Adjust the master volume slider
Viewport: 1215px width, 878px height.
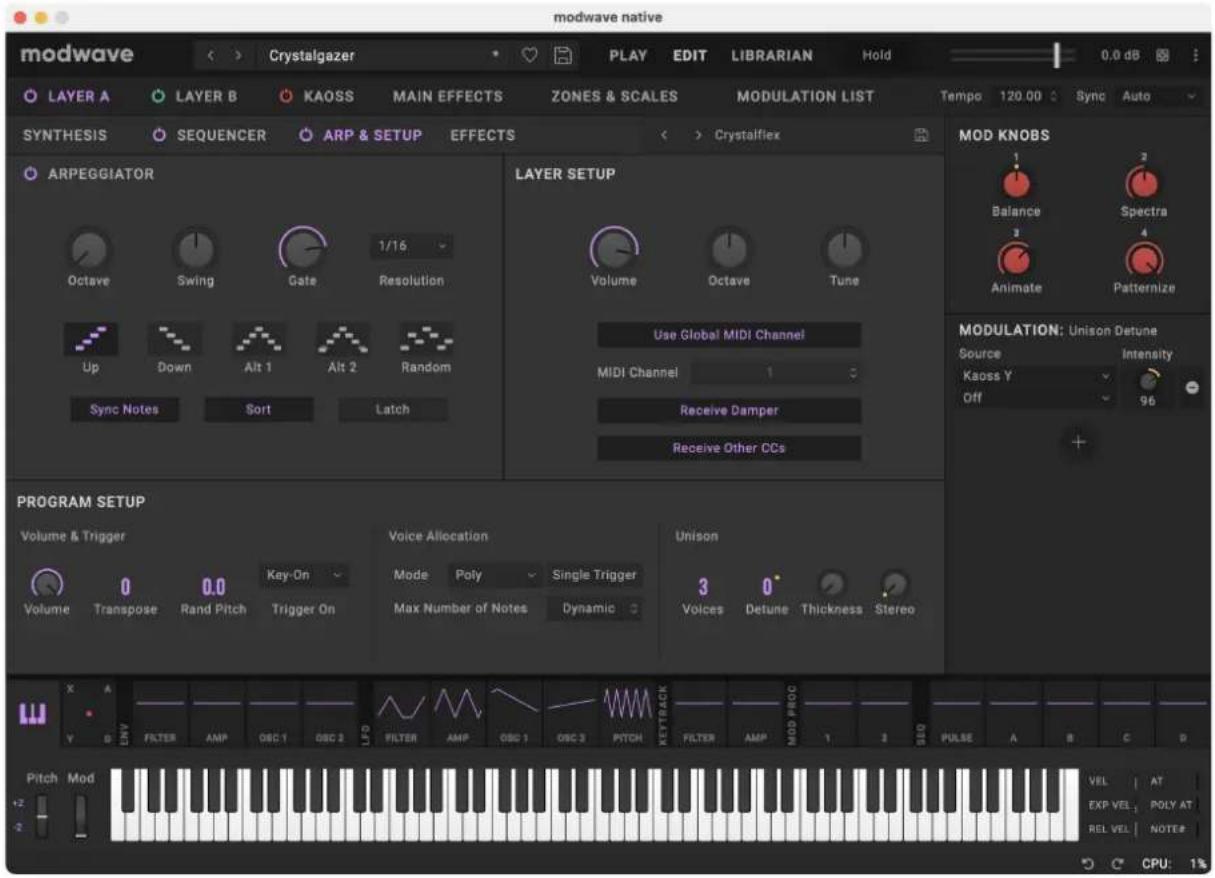click(1012, 56)
